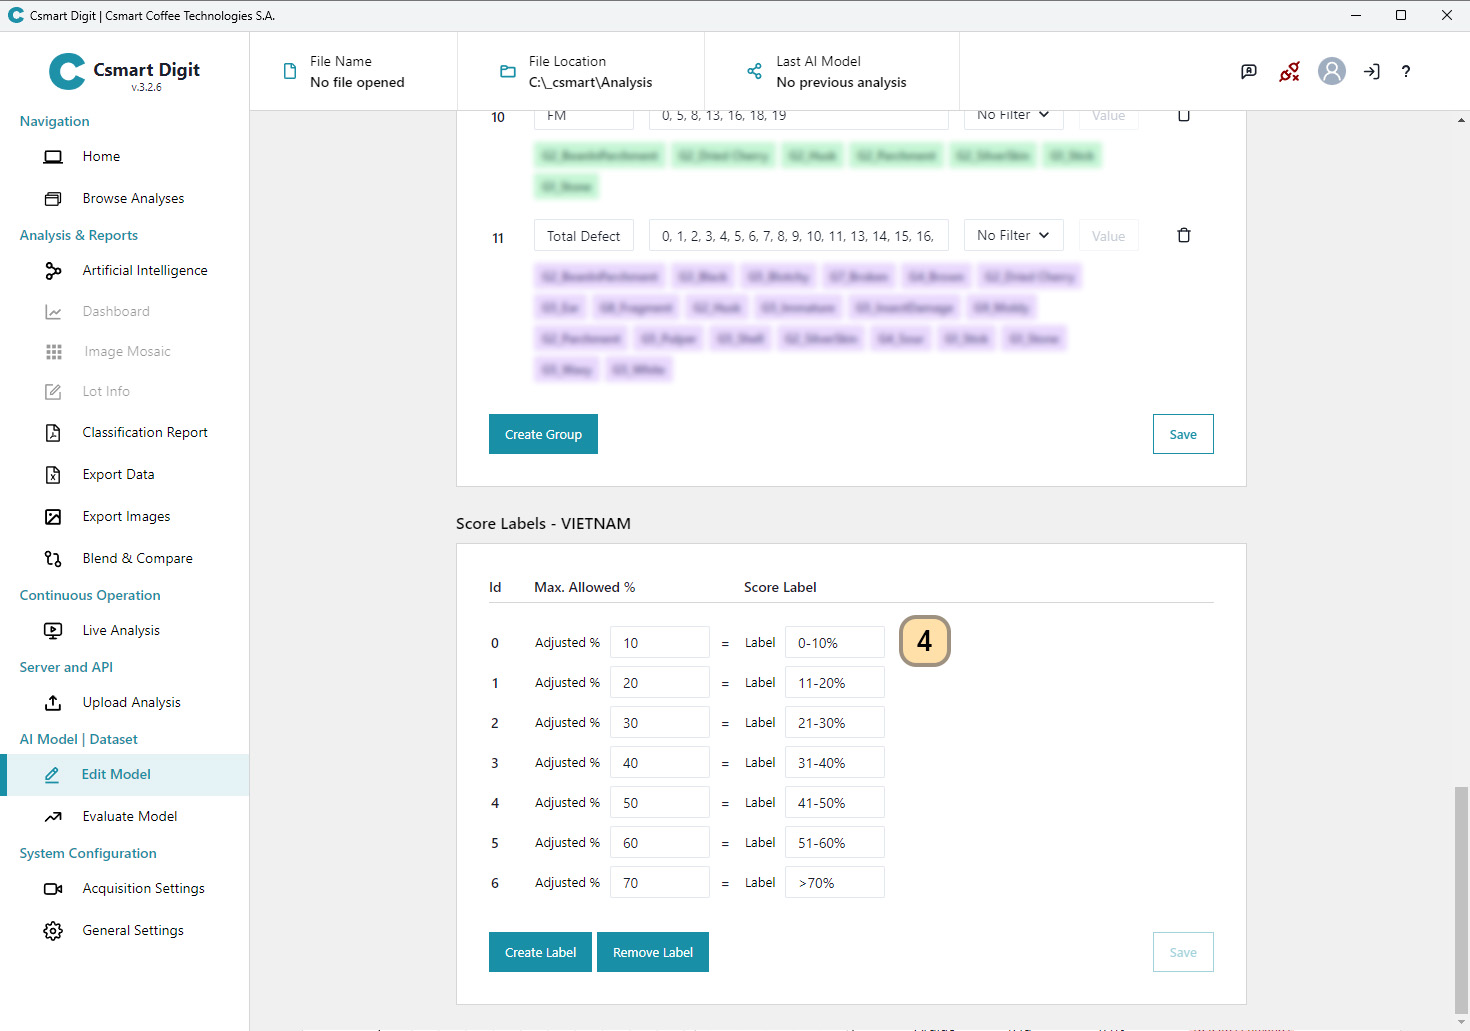1470x1031 pixels.
Task: Expand the No Filter dropdown for Total Defect
Action: [1012, 236]
